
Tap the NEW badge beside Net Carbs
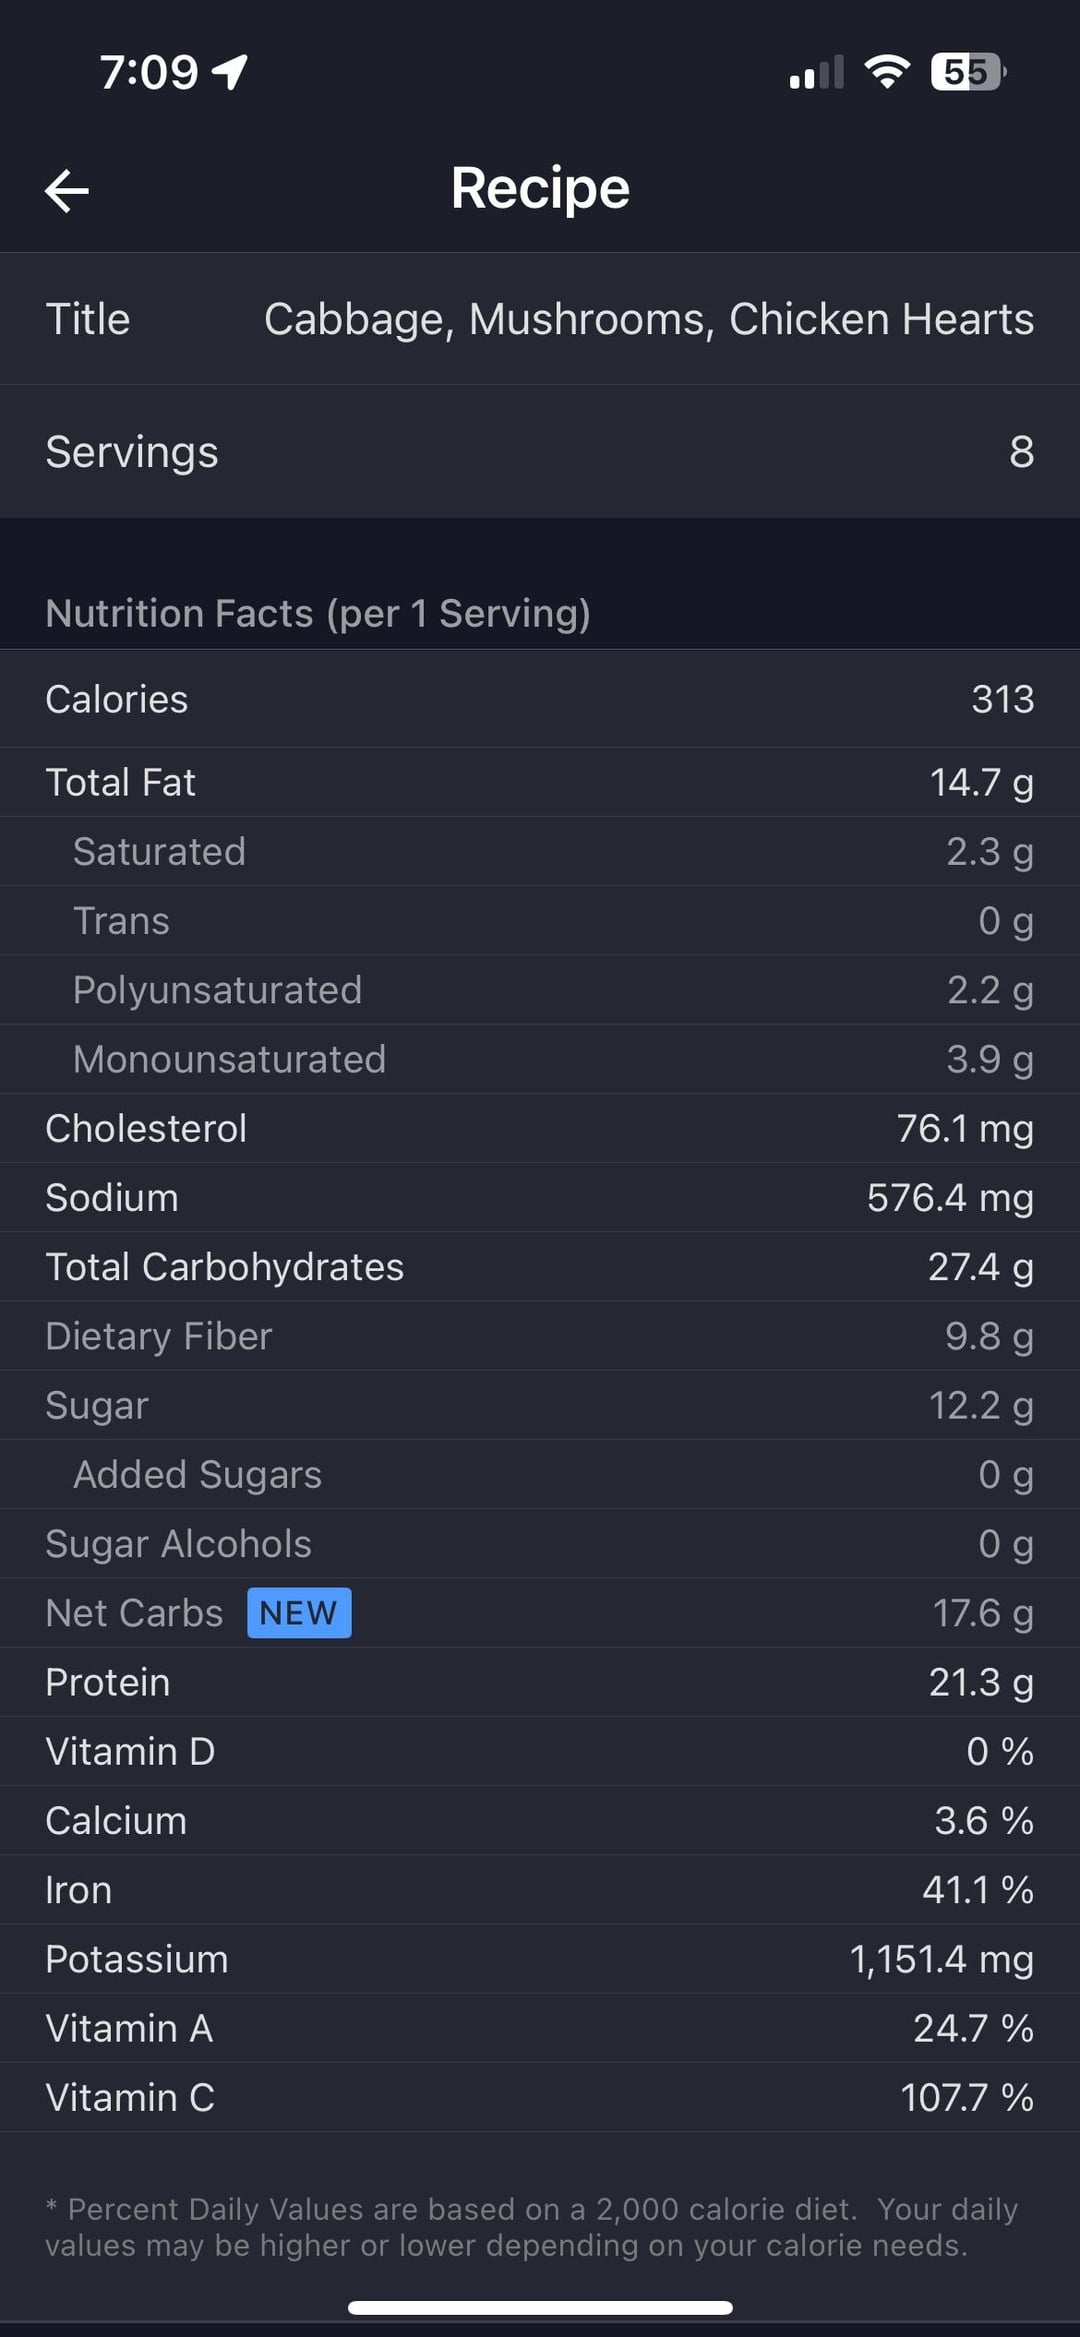[299, 1613]
